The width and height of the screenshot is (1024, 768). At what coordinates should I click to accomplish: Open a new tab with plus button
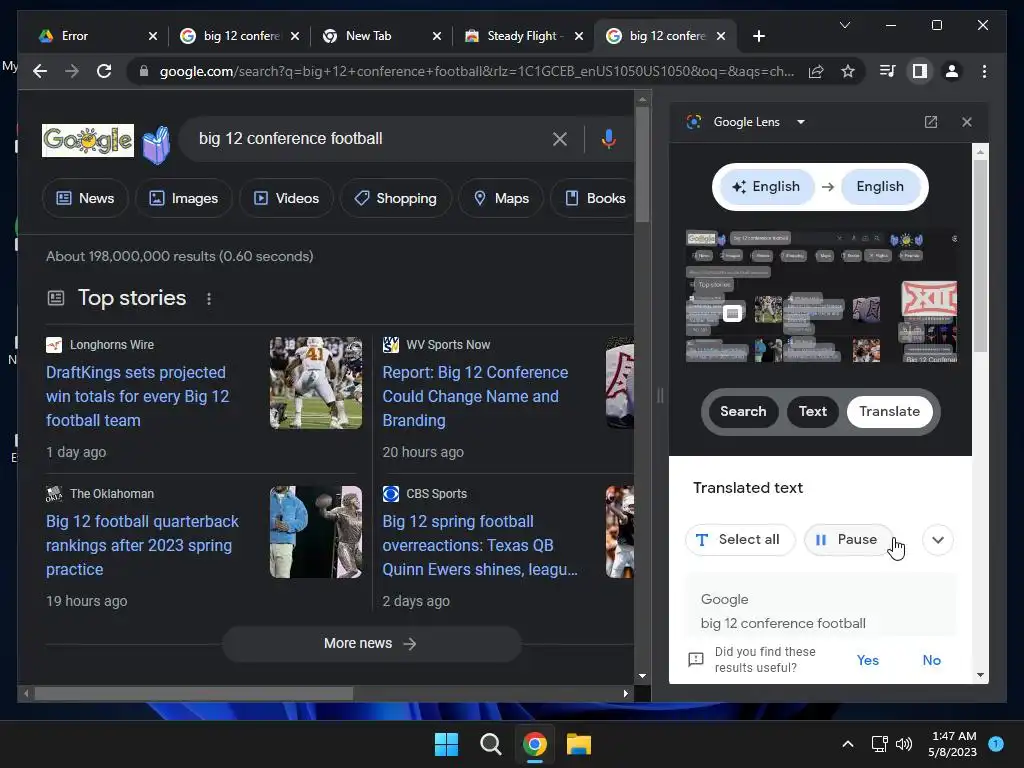(758, 36)
